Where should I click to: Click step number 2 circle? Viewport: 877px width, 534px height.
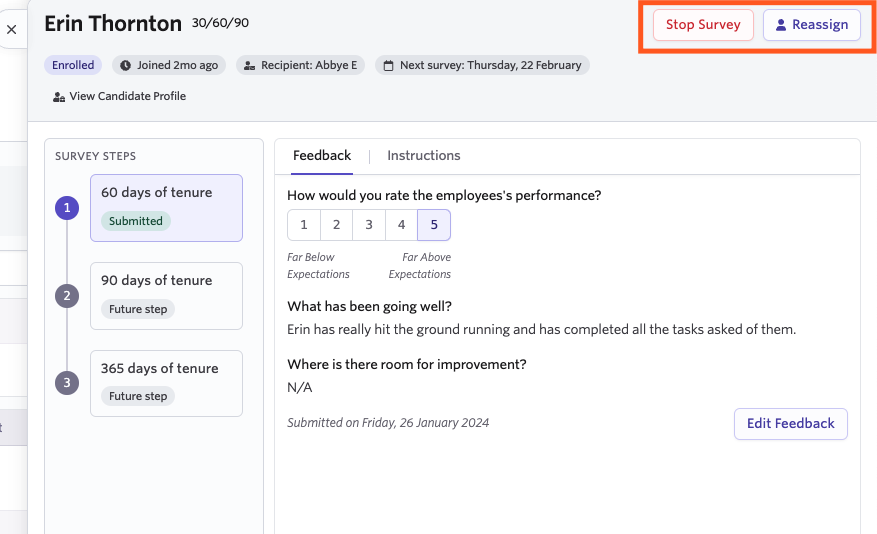click(x=67, y=296)
